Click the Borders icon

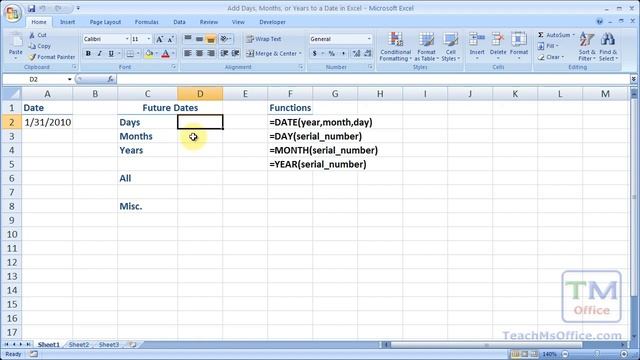(130, 53)
